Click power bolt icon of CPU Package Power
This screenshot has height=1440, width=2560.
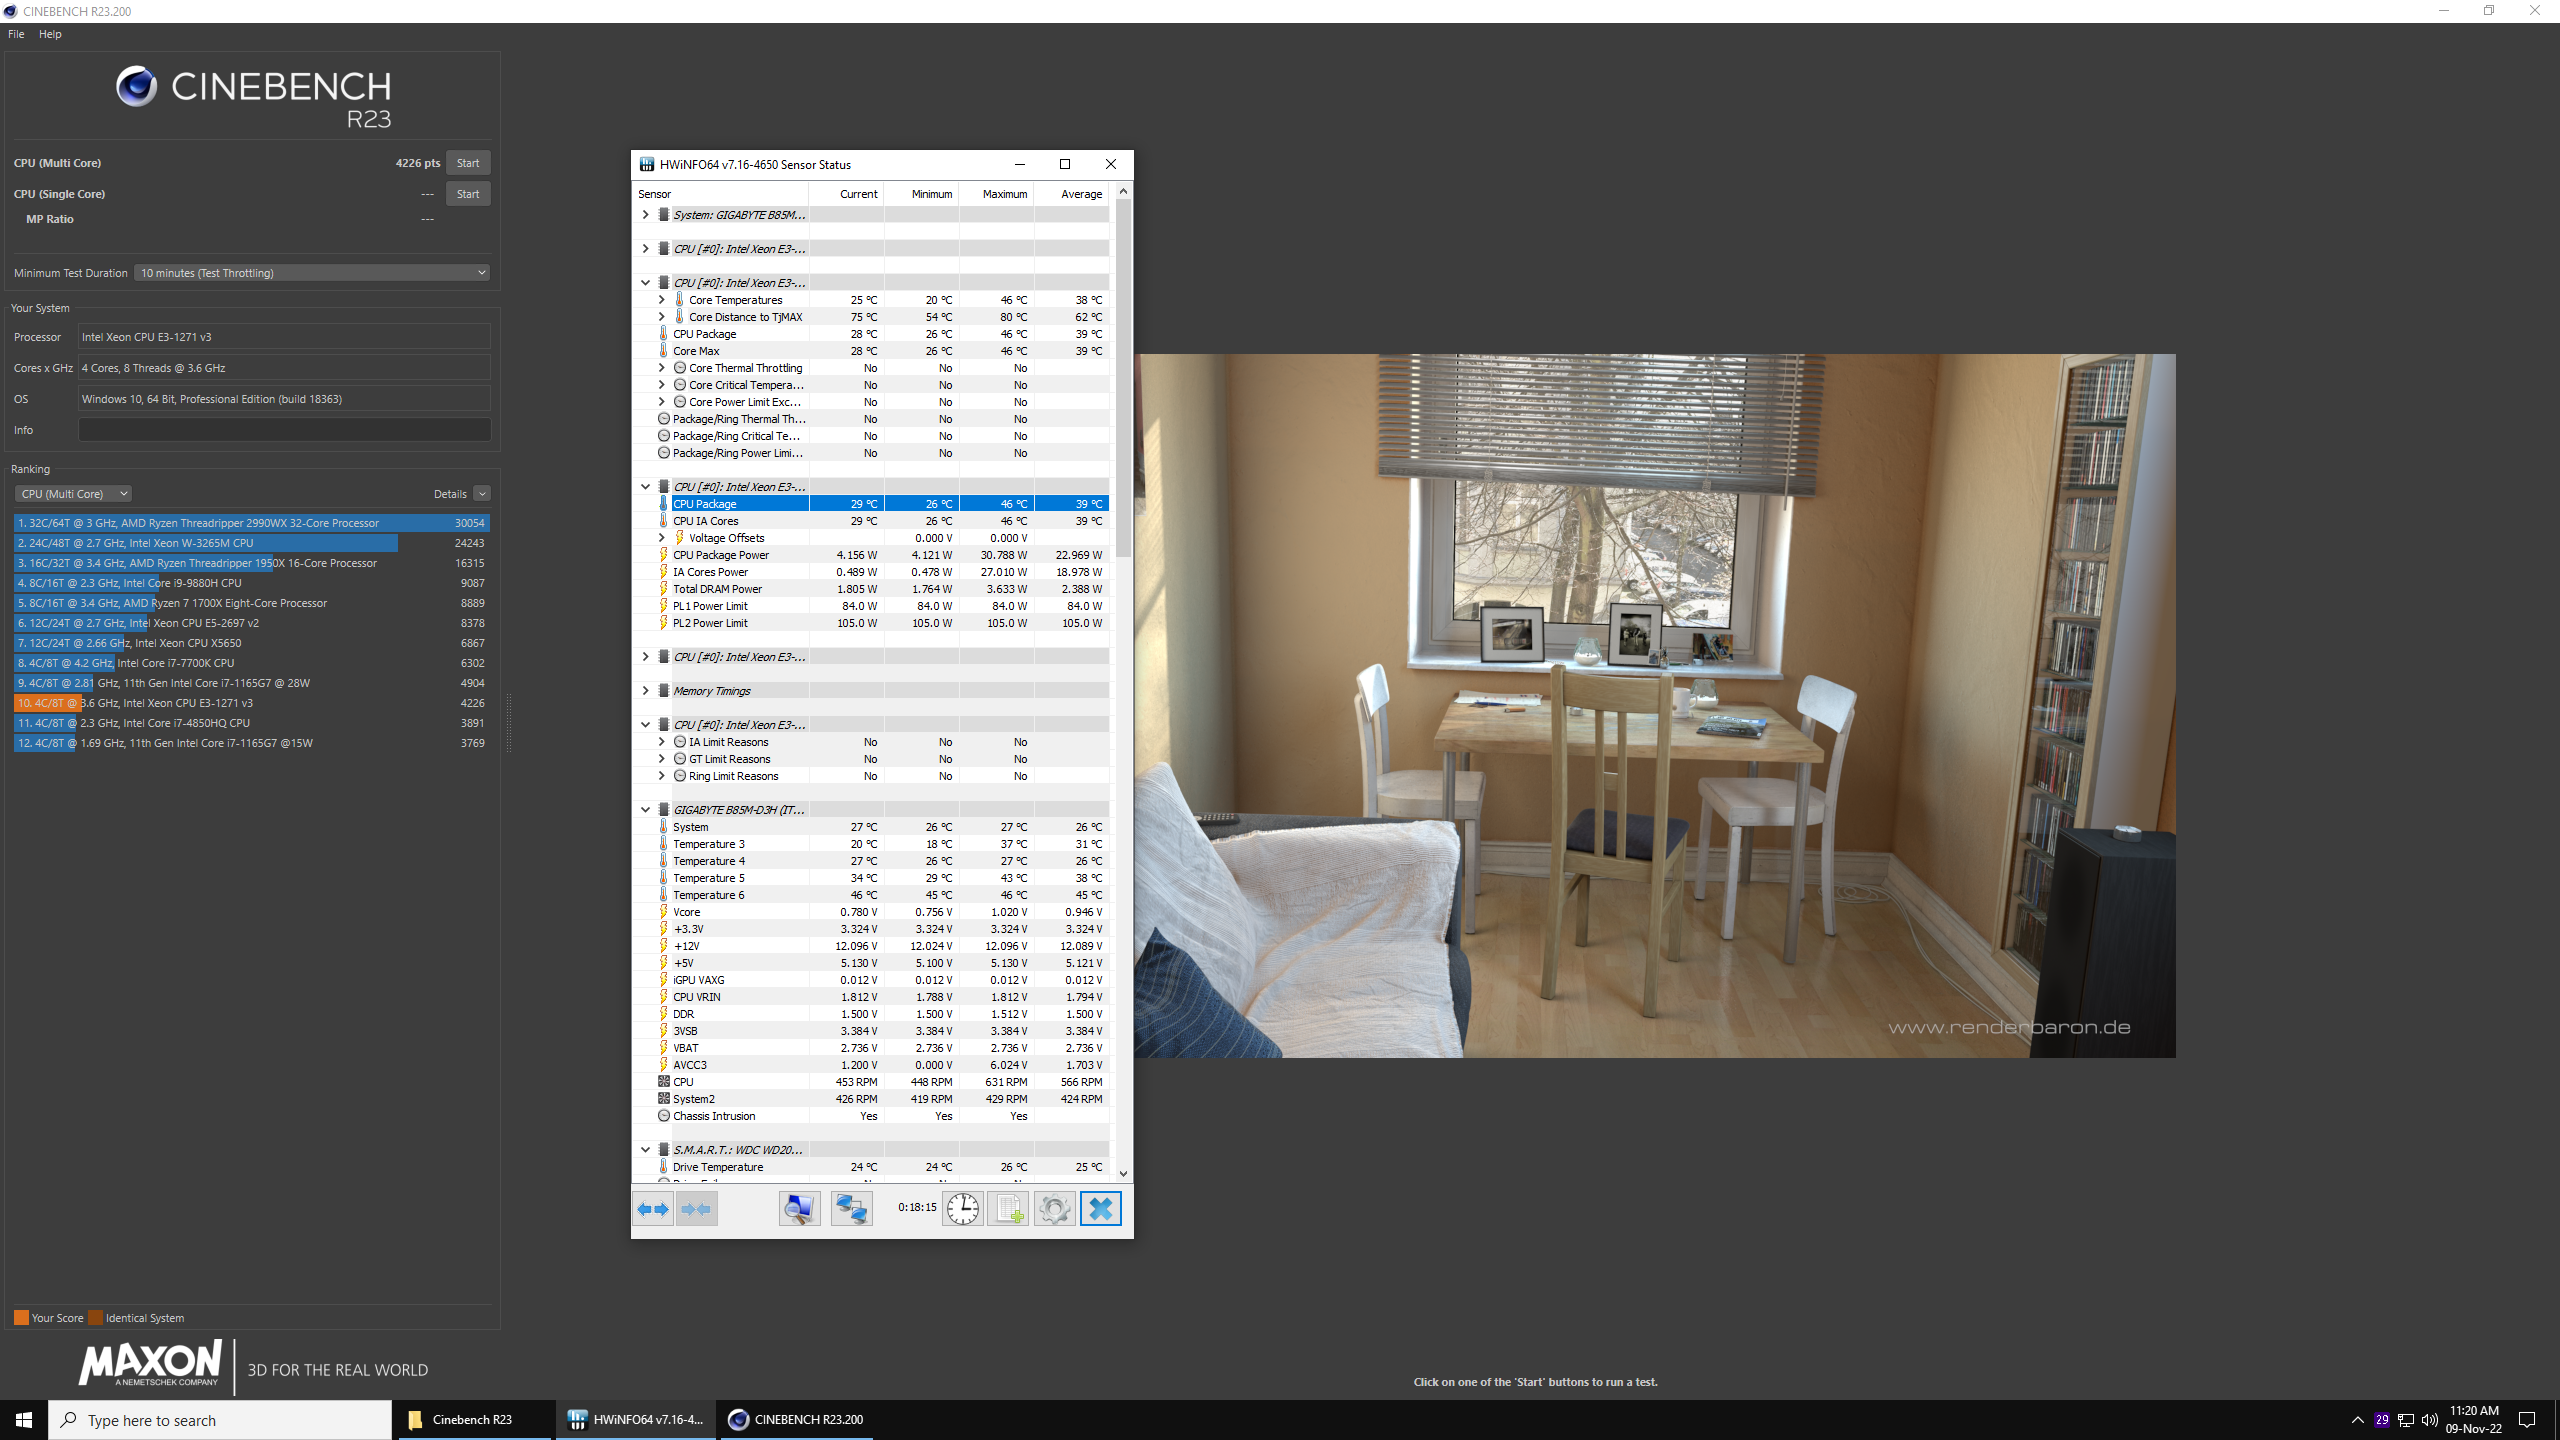coord(663,555)
